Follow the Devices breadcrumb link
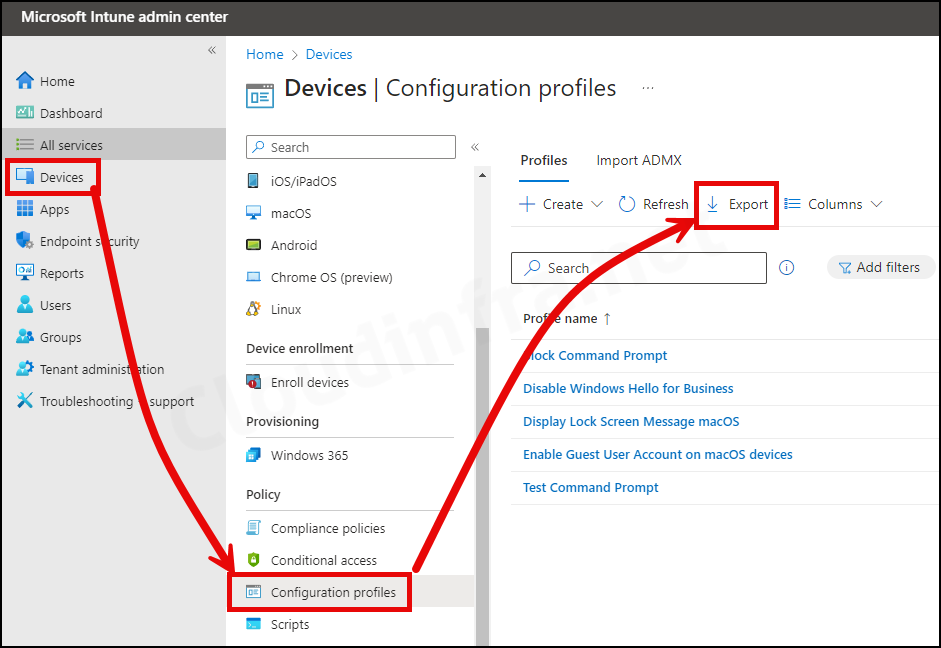 click(x=329, y=54)
